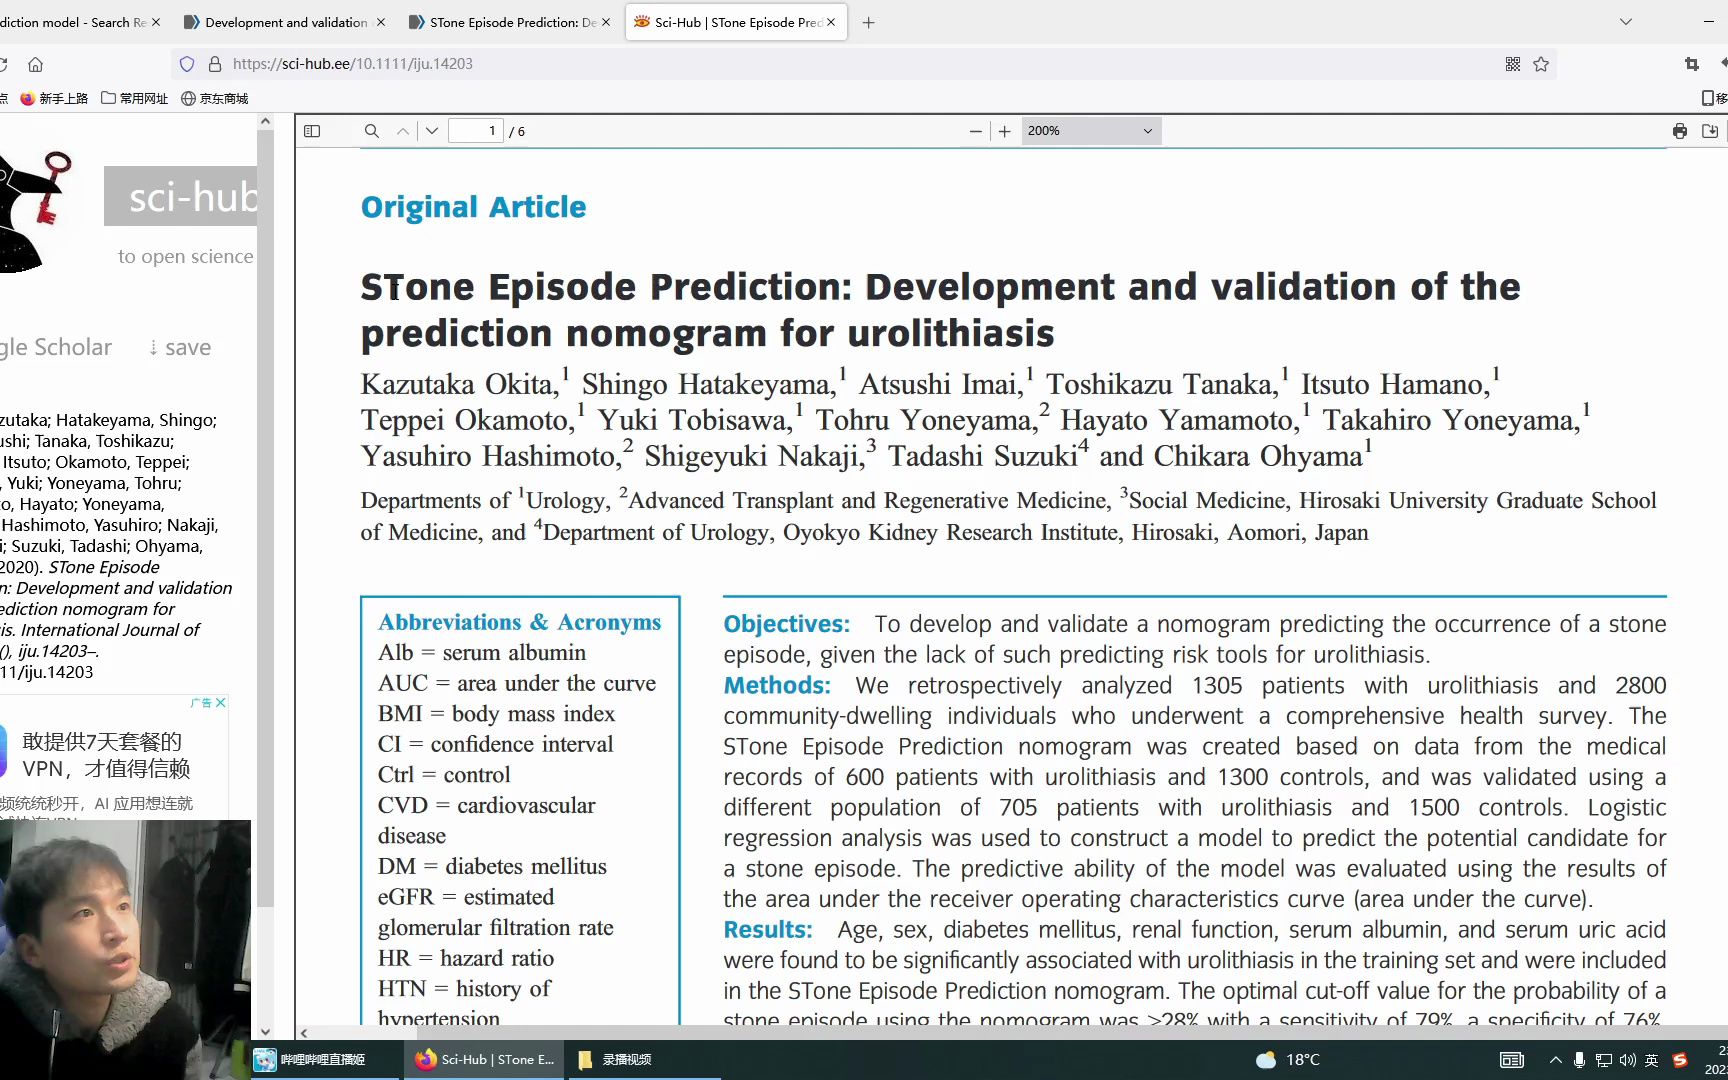
Task: Open network settings tray icon
Action: pyautogui.click(x=1603, y=1060)
